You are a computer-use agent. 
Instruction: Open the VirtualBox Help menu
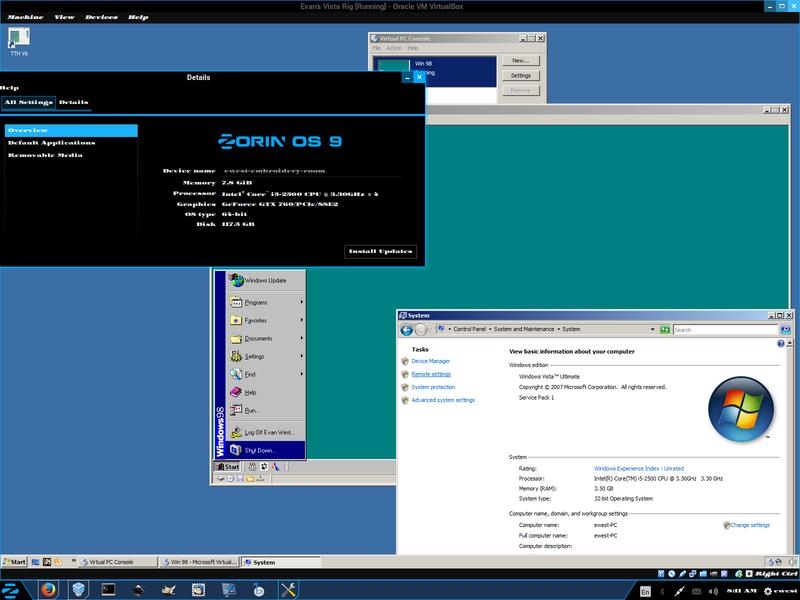pos(138,17)
